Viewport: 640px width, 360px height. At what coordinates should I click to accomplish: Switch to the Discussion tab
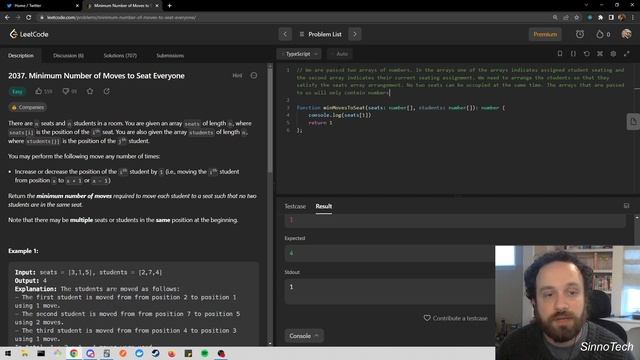68,56
